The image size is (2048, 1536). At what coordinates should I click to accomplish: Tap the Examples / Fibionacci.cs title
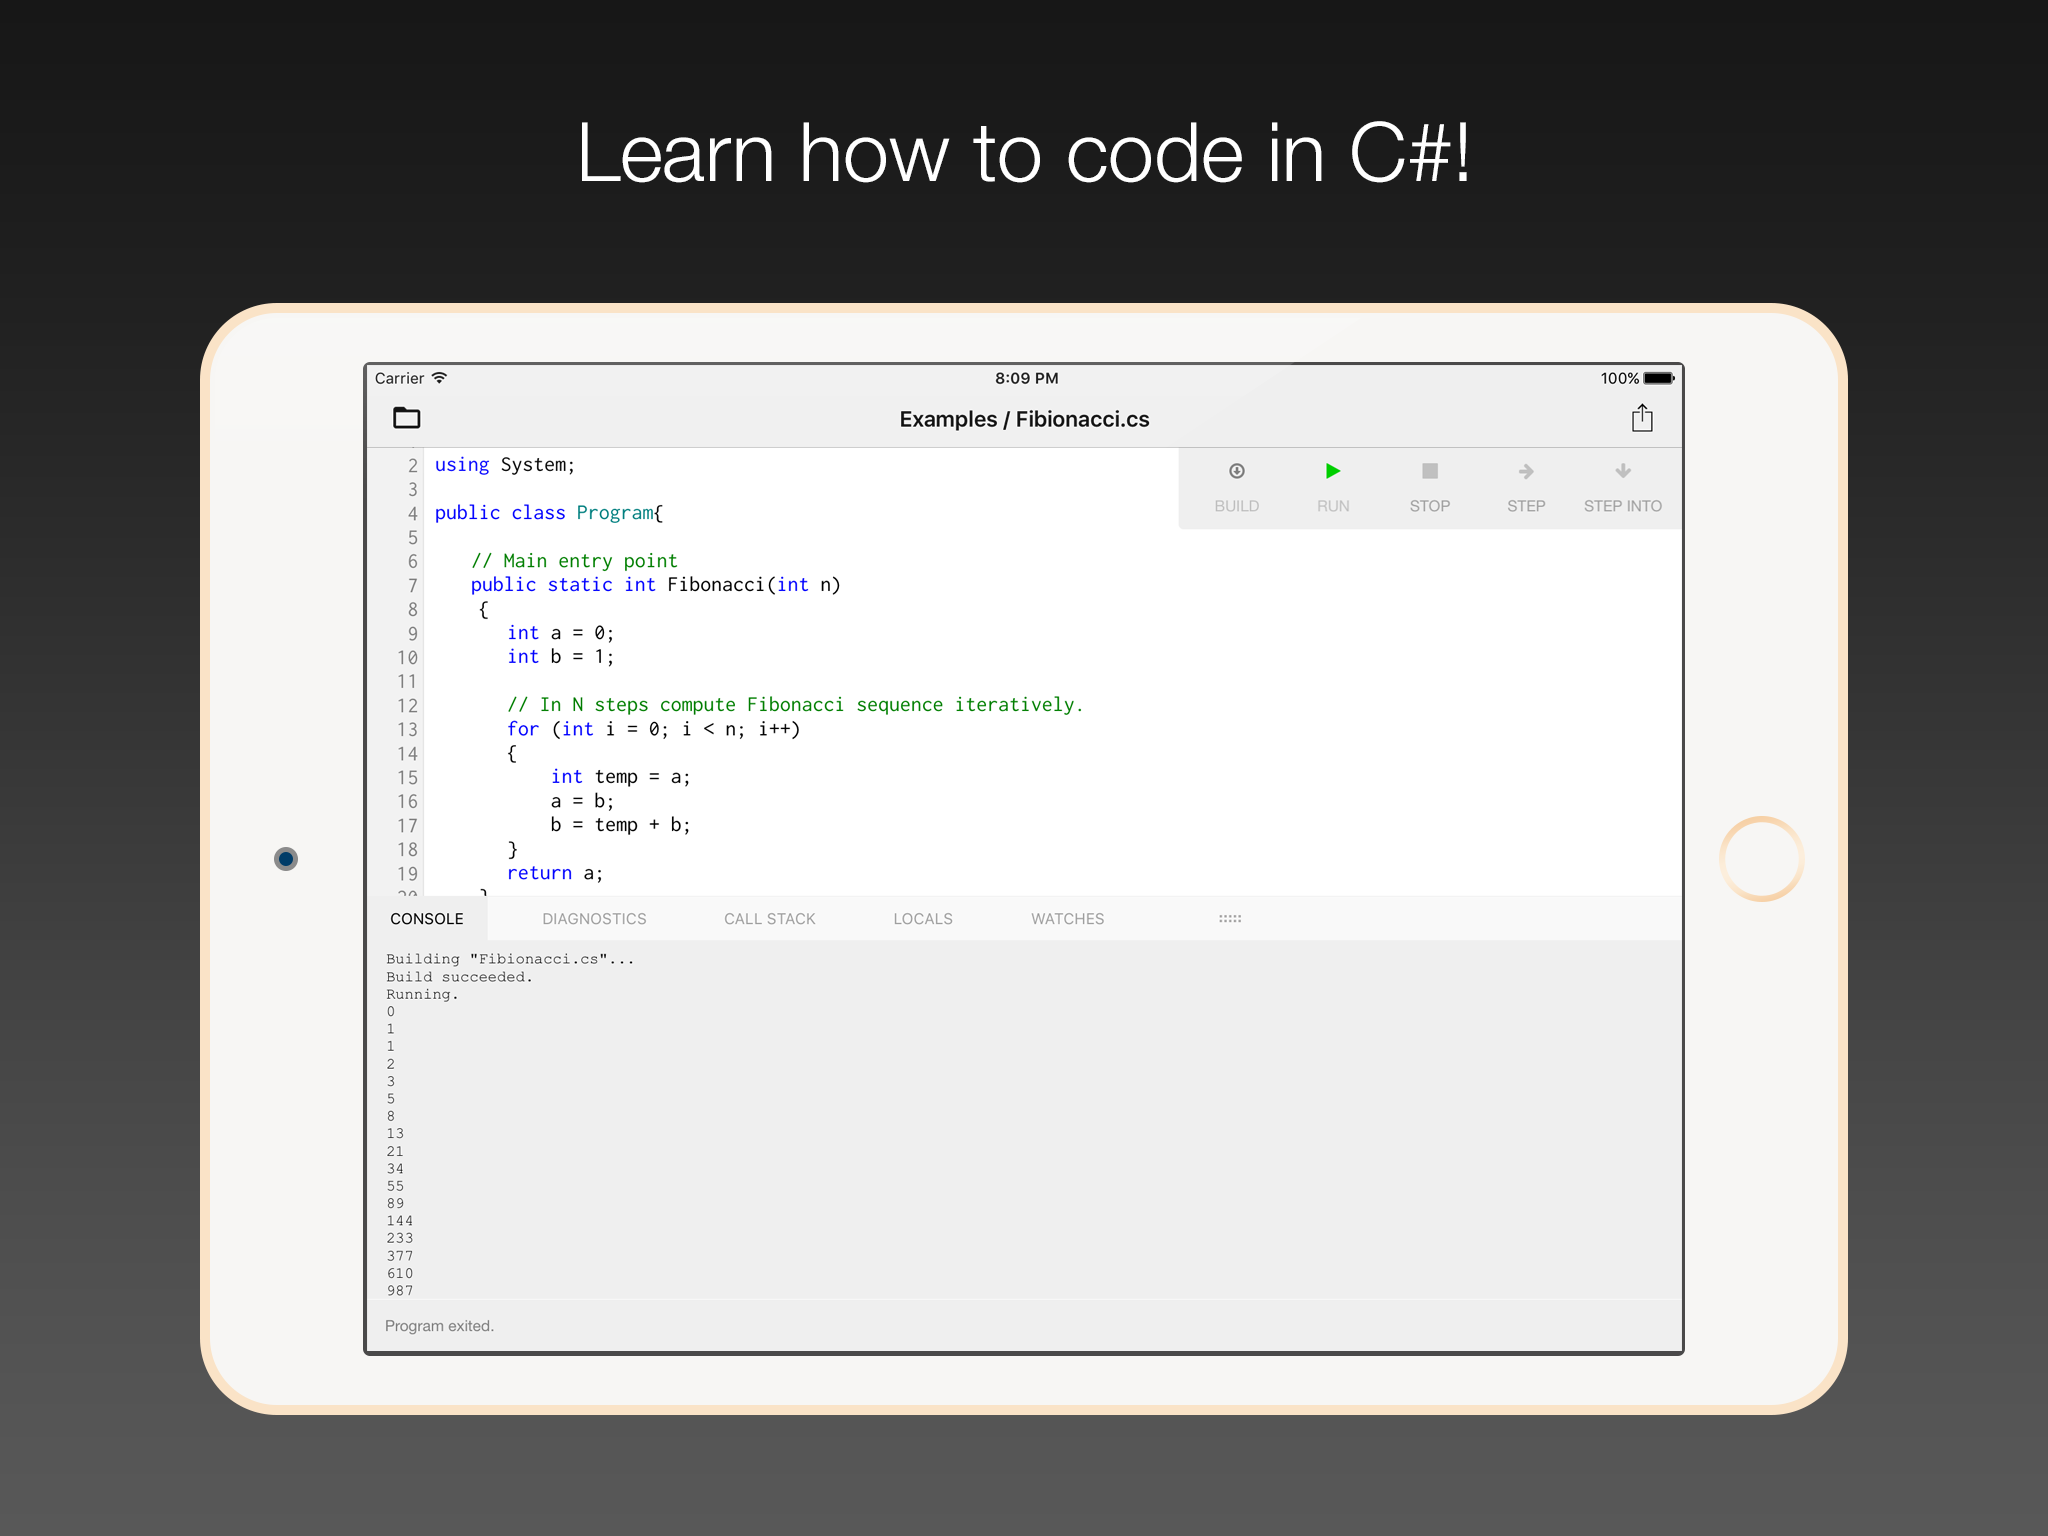point(1023,420)
